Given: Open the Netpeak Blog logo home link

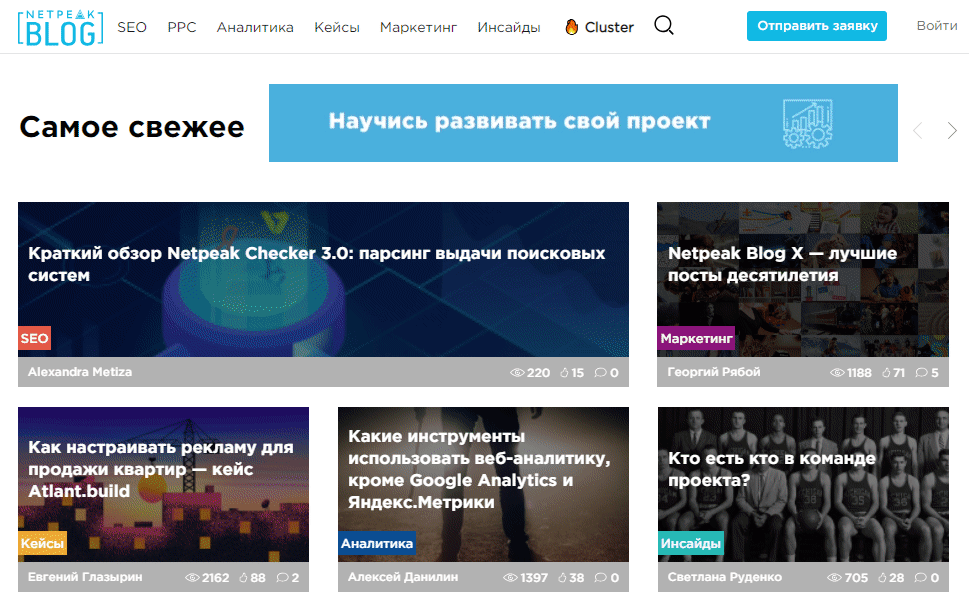Looking at the screenshot, I should pyautogui.click(x=61, y=28).
